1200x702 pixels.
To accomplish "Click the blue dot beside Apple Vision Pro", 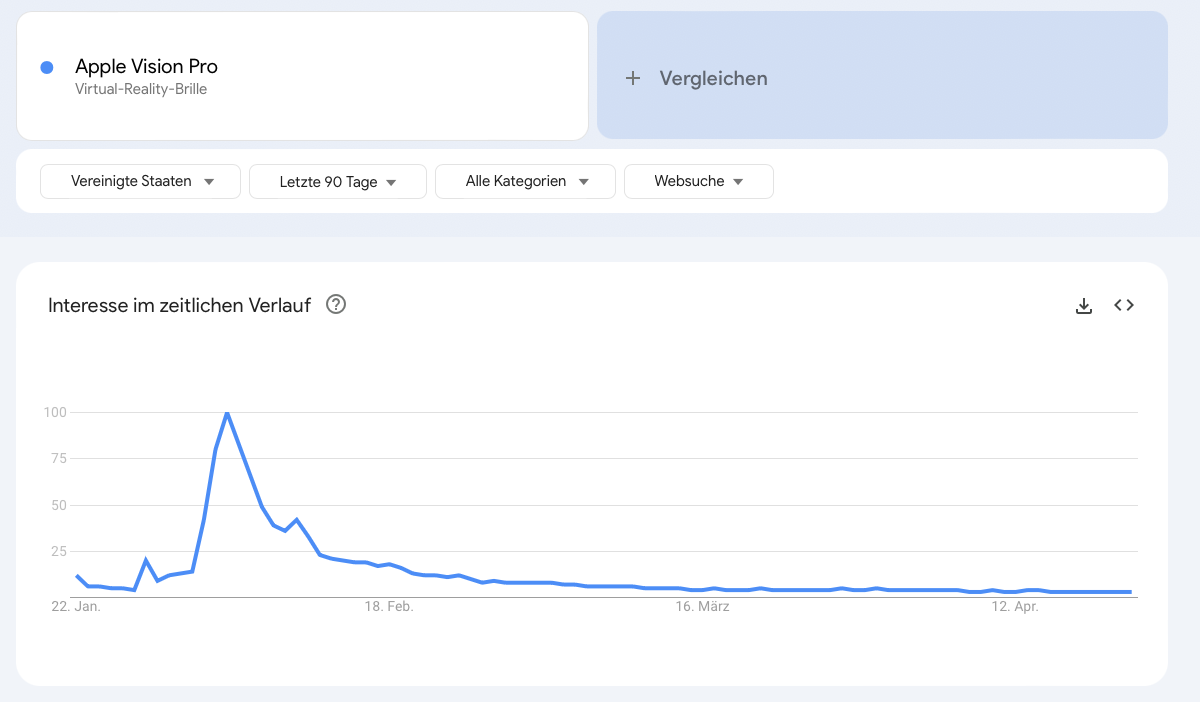I will pos(46,67).
